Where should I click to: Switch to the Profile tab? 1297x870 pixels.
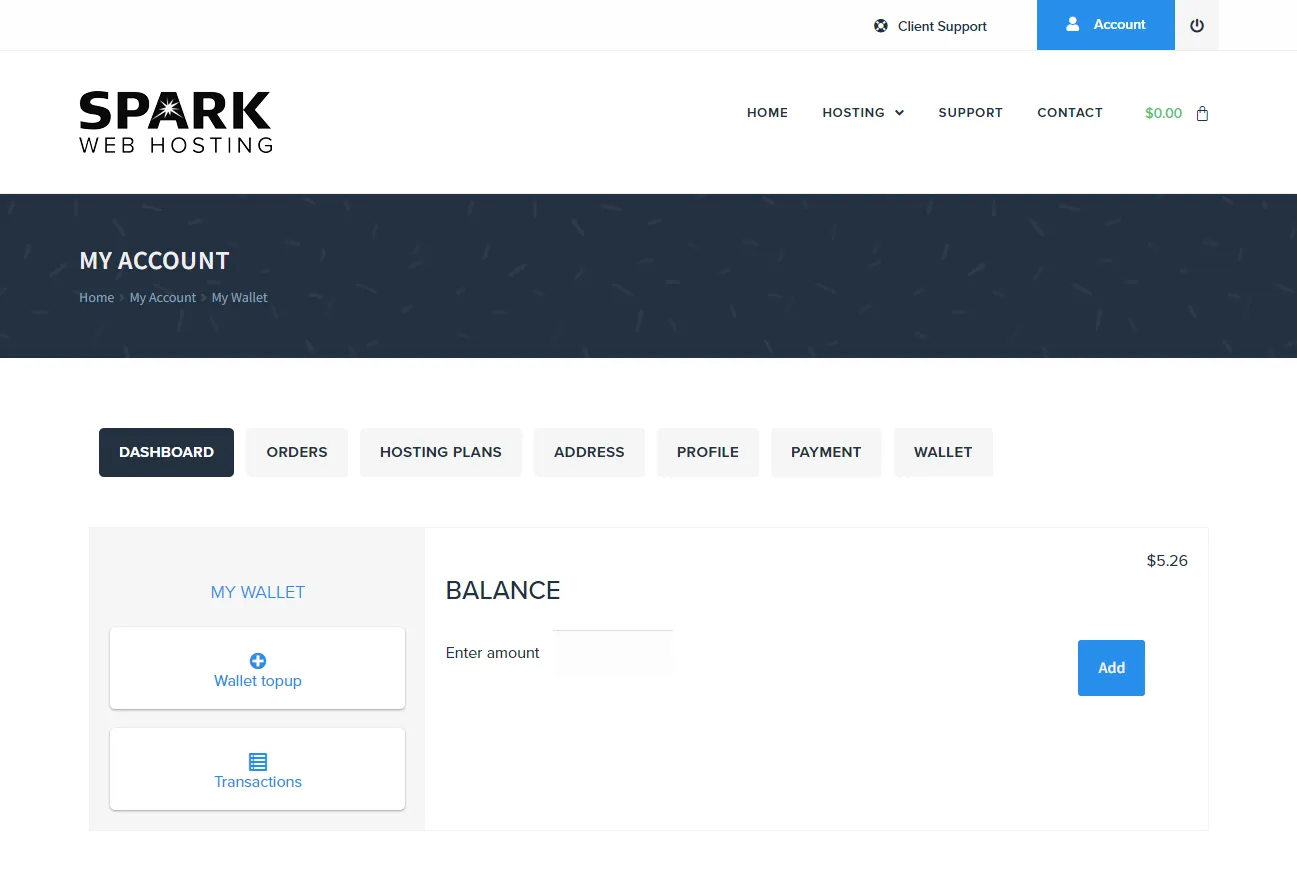tap(707, 452)
